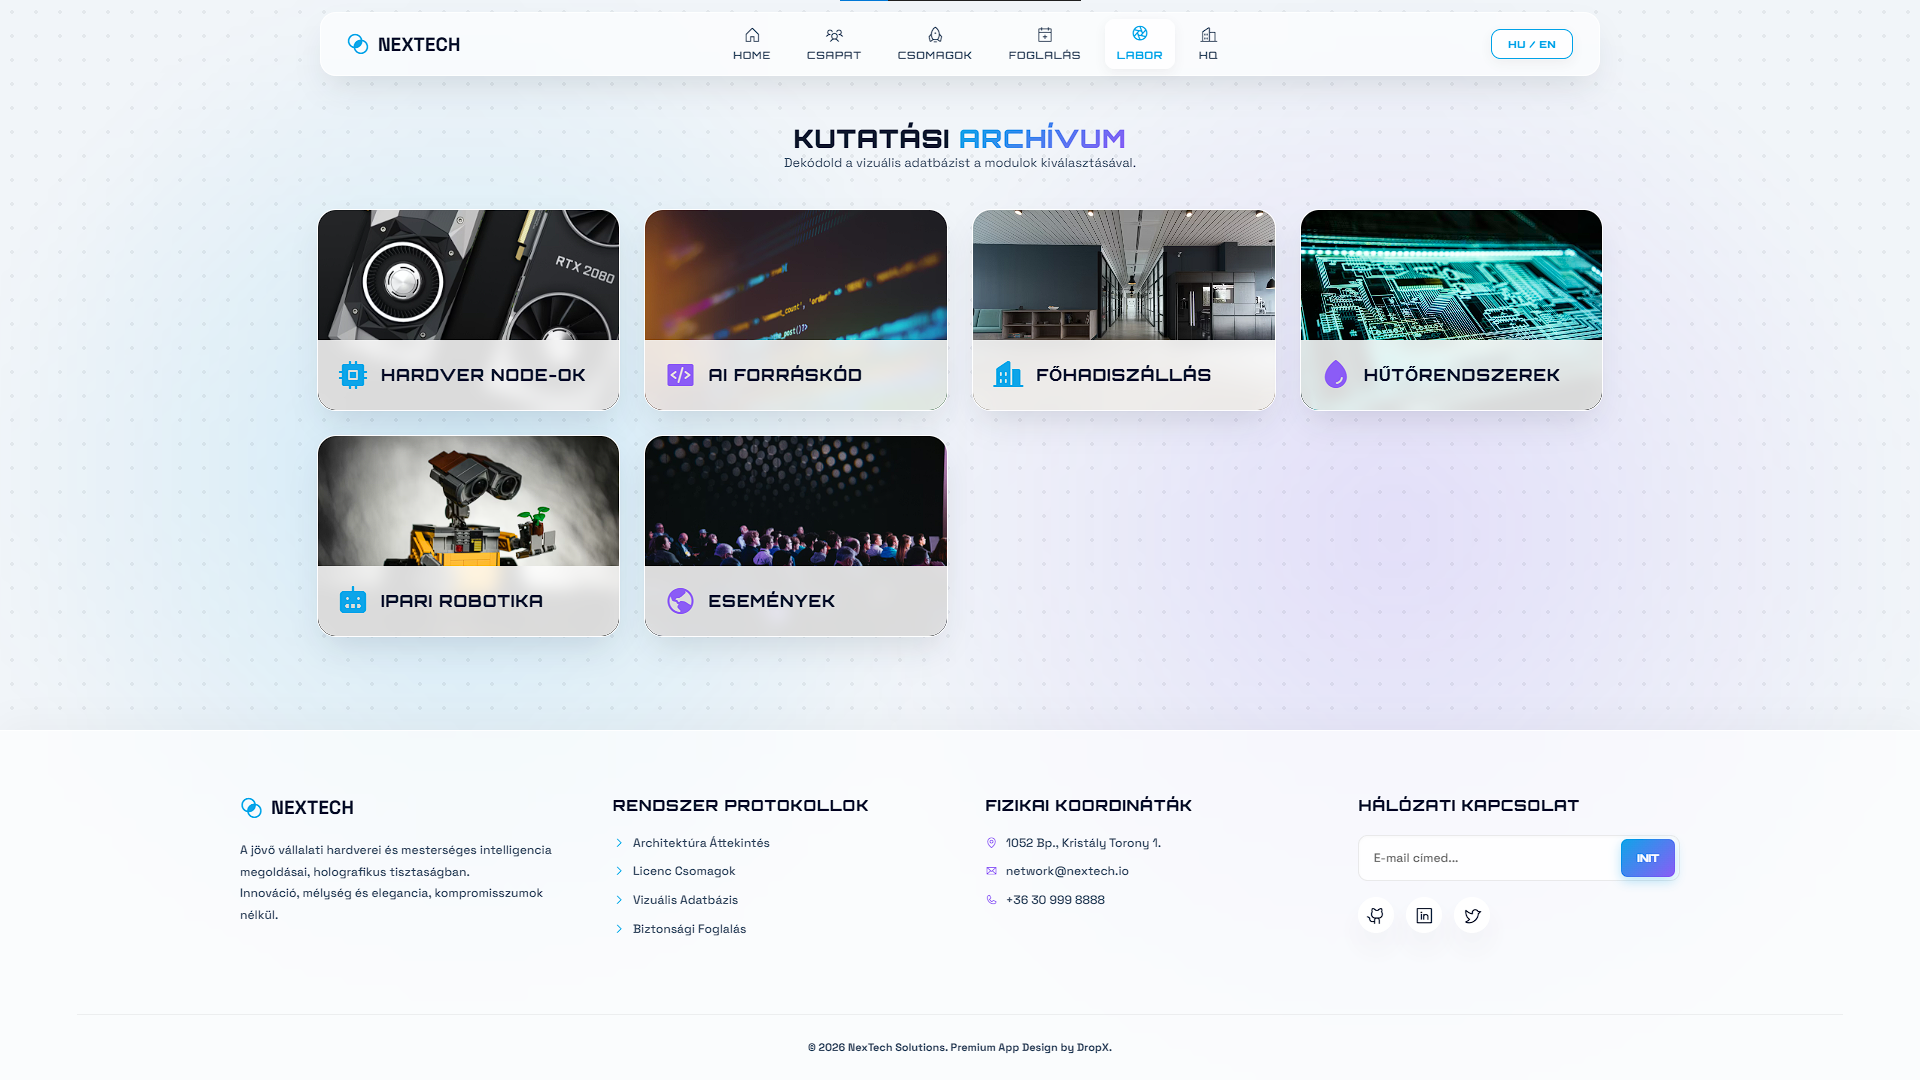Click the +36 30 999 8888 phone number
Viewport: 1920px width, 1080px height.
click(x=1055, y=900)
